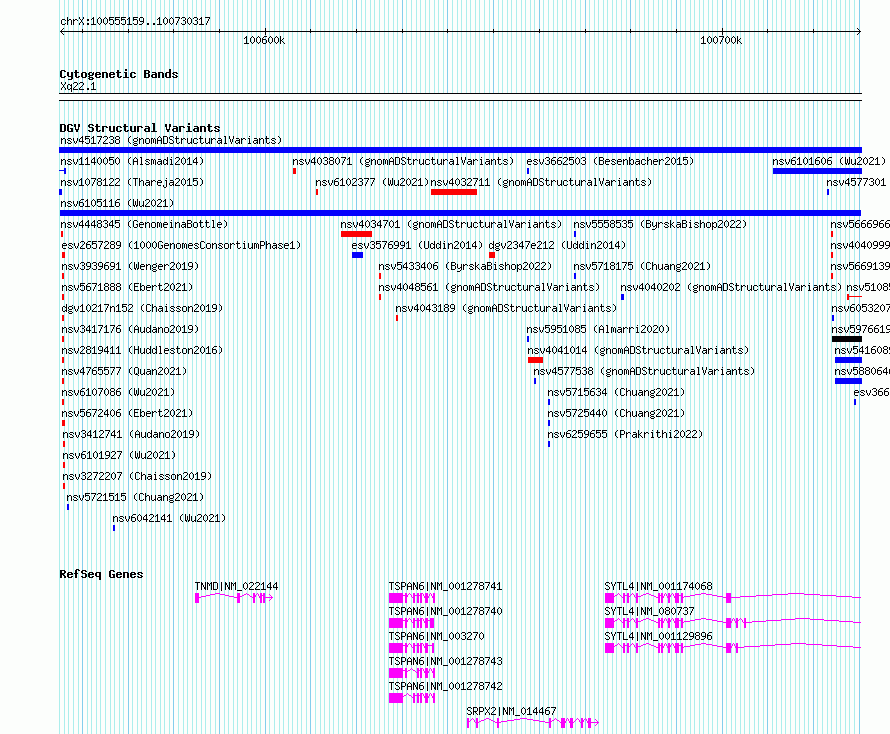Select nsv4048561 gnomAD variant label
The image size is (890, 734).
point(489,287)
